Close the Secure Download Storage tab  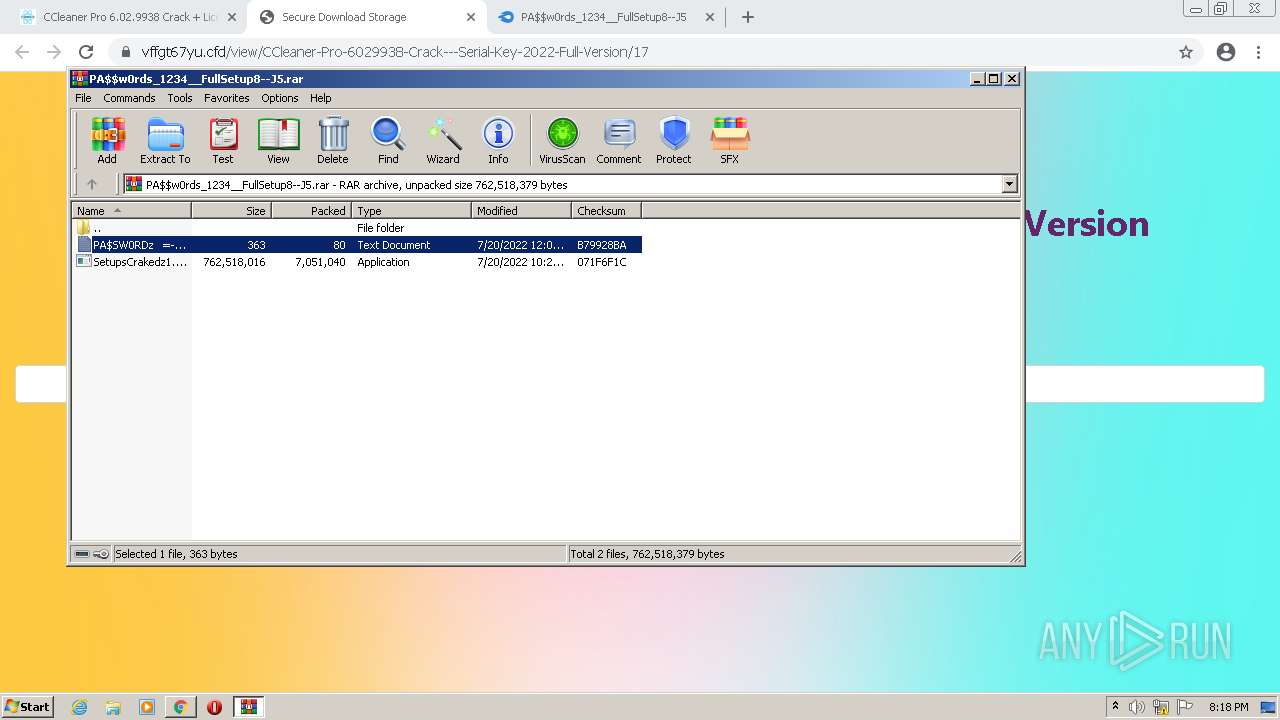(470, 17)
